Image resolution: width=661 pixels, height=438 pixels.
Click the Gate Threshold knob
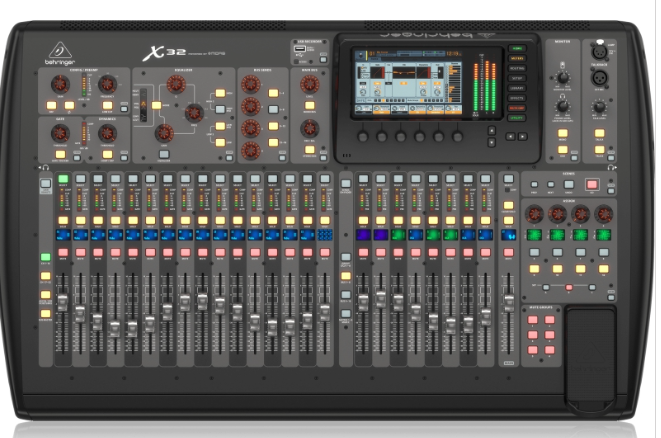tap(60, 133)
